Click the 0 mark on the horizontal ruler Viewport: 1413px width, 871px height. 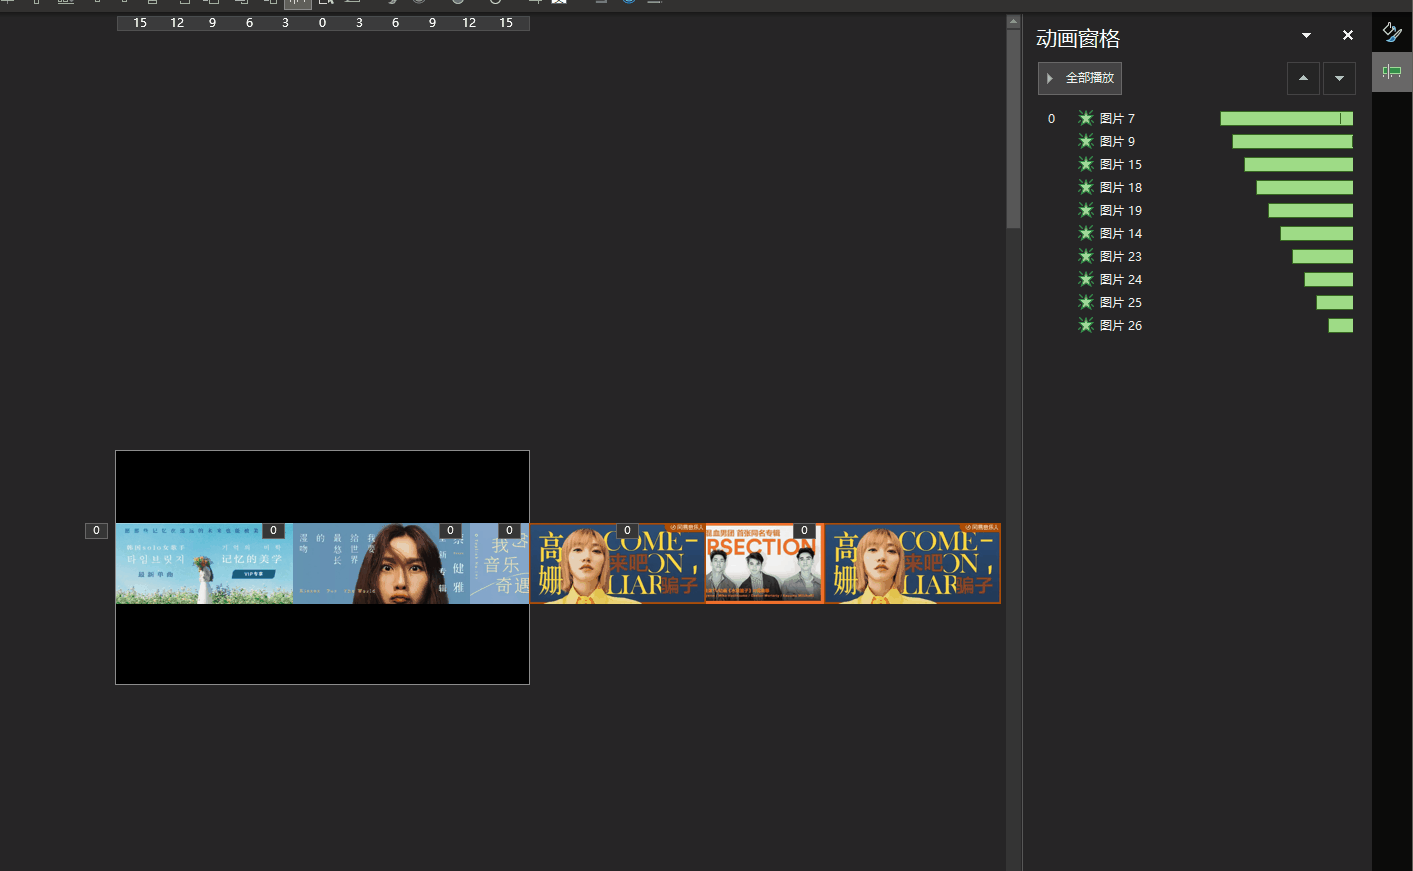click(x=322, y=23)
